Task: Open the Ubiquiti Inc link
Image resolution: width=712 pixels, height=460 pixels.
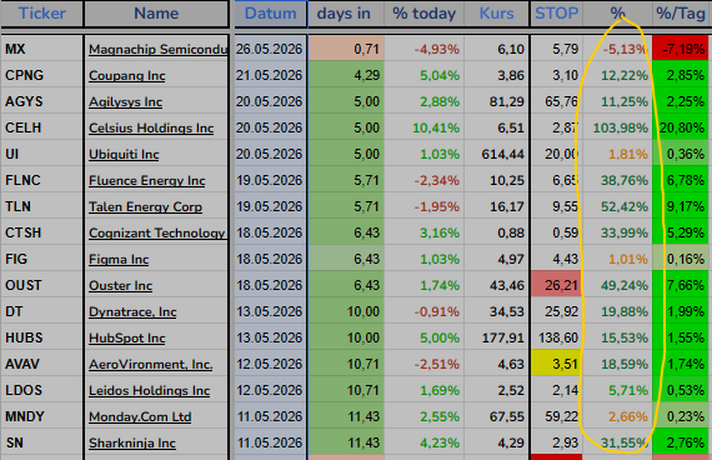Action: pyautogui.click(x=124, y=154)
